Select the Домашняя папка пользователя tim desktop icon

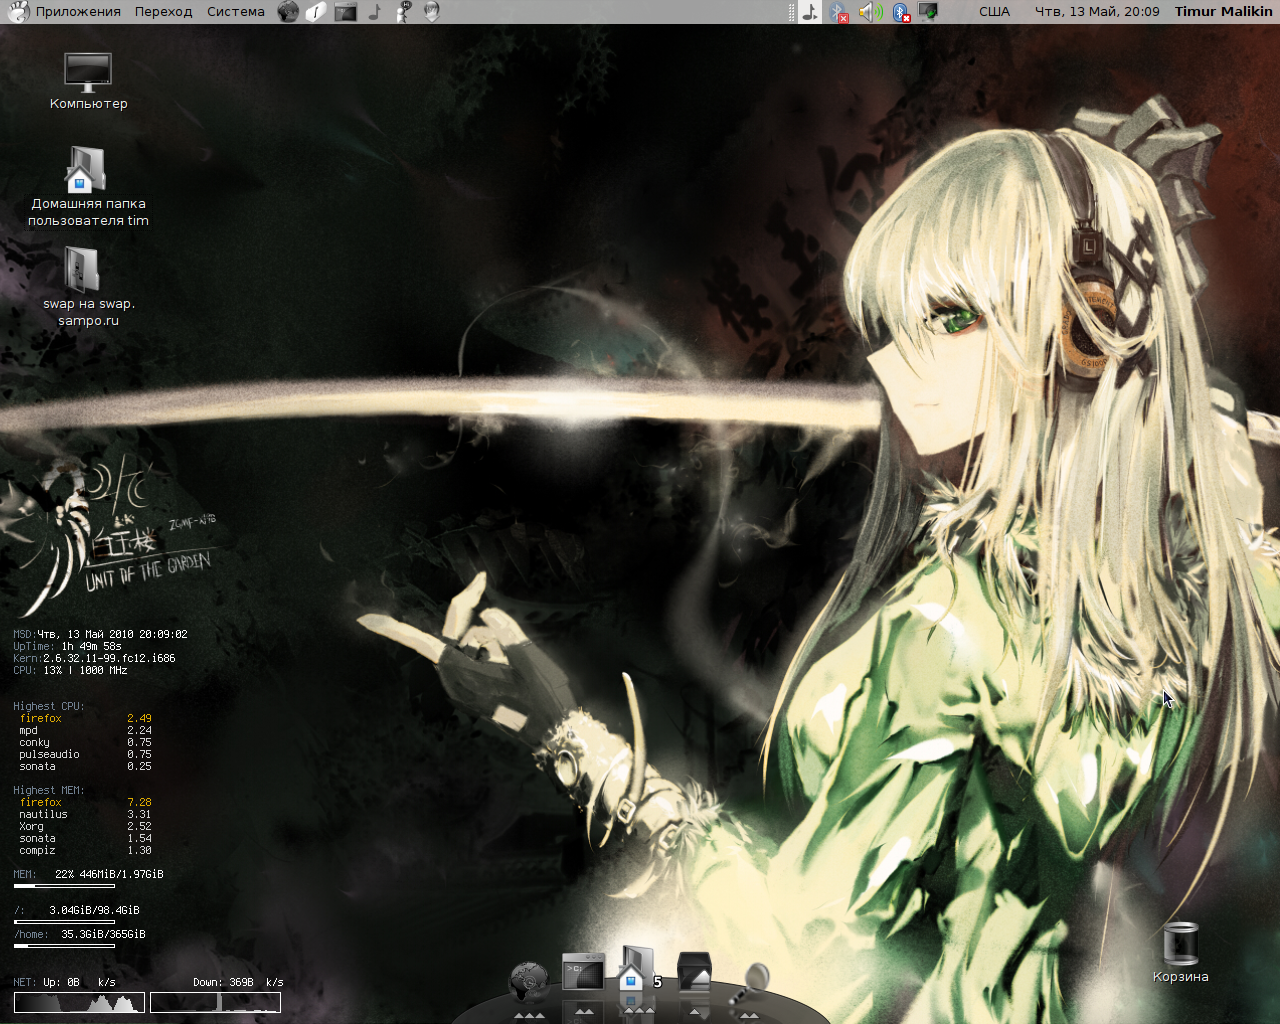point(85,170)
